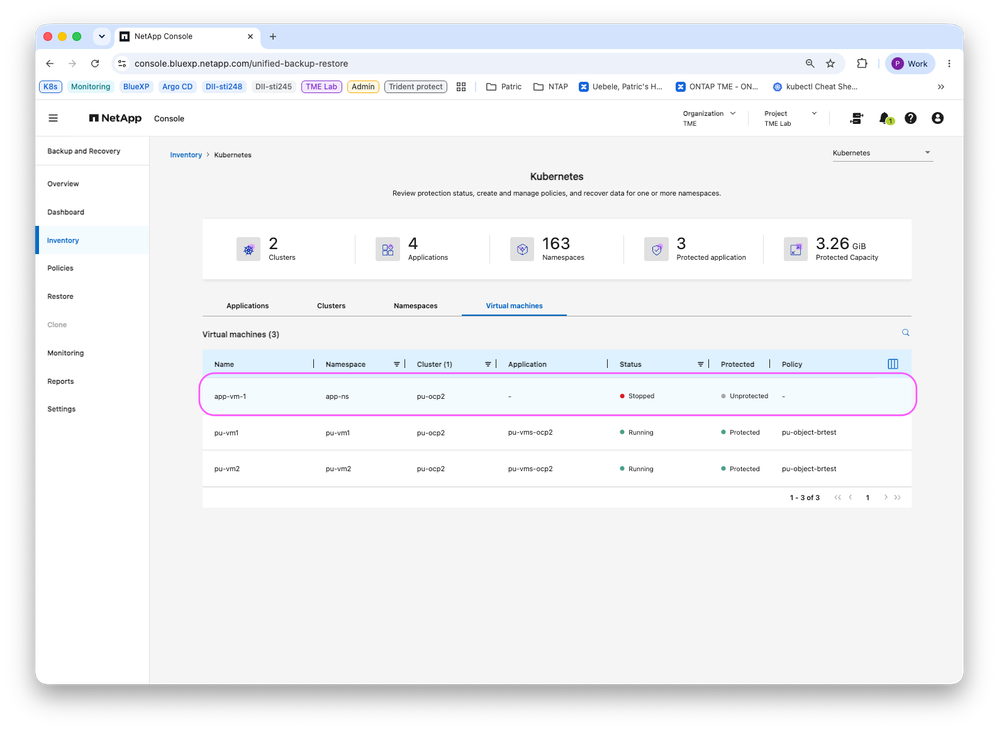Select the Virtual machines tab

(514, 306)
